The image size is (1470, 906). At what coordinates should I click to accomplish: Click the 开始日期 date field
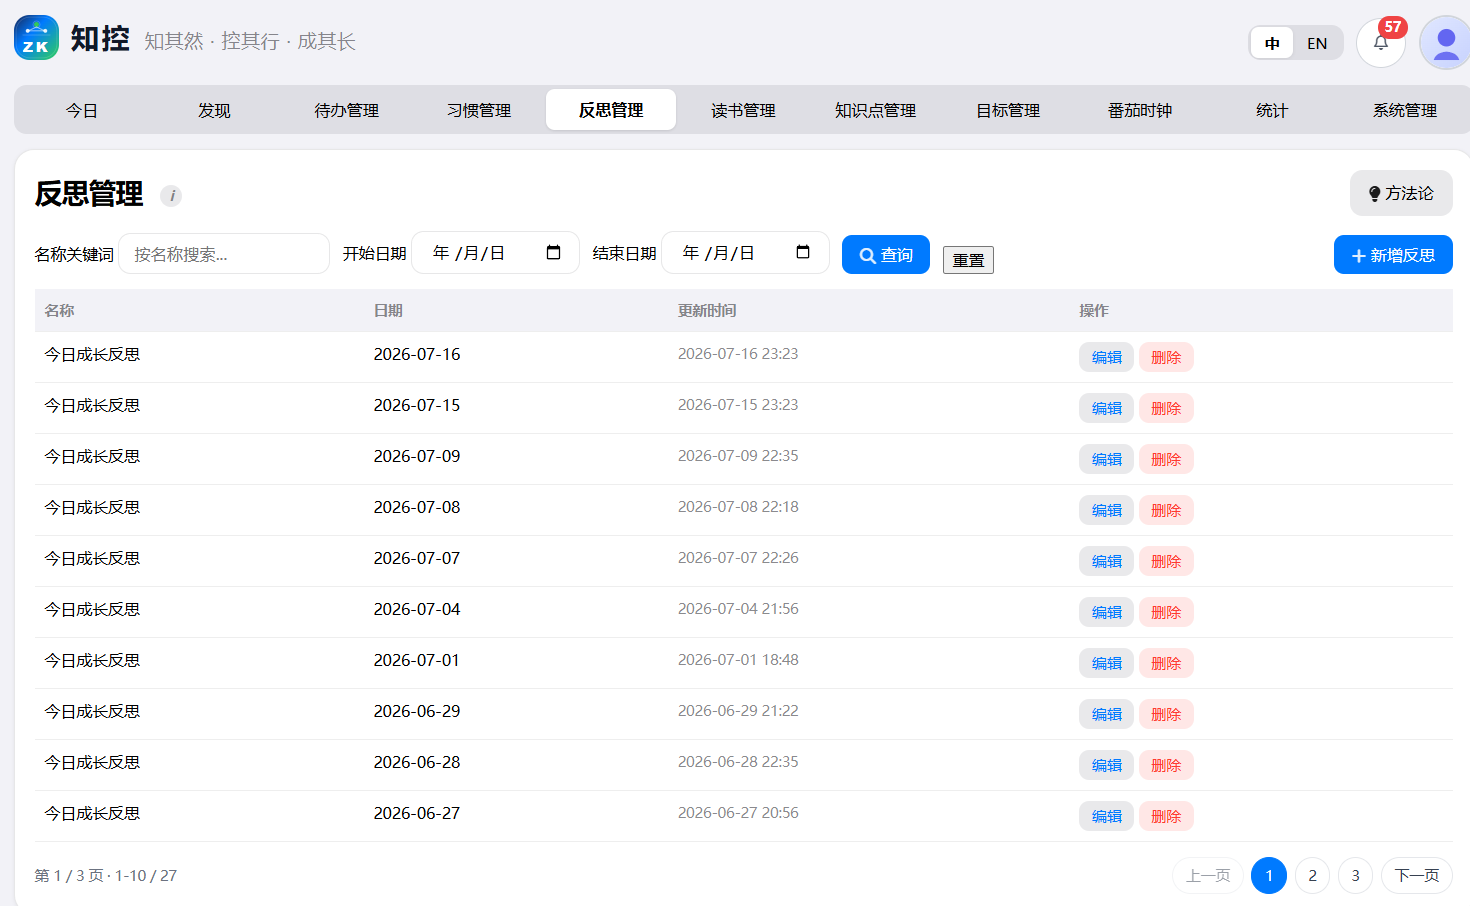coord(496,253)
